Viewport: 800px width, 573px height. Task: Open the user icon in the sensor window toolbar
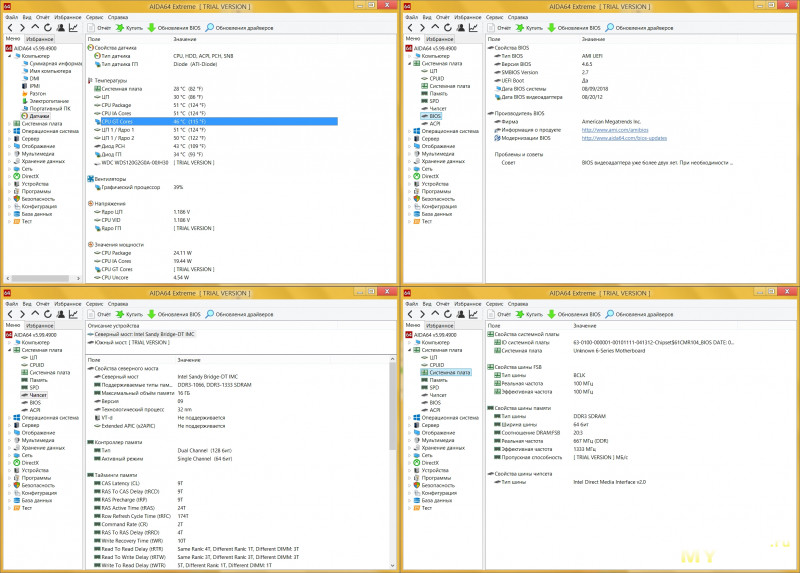(x=60, y=28)
